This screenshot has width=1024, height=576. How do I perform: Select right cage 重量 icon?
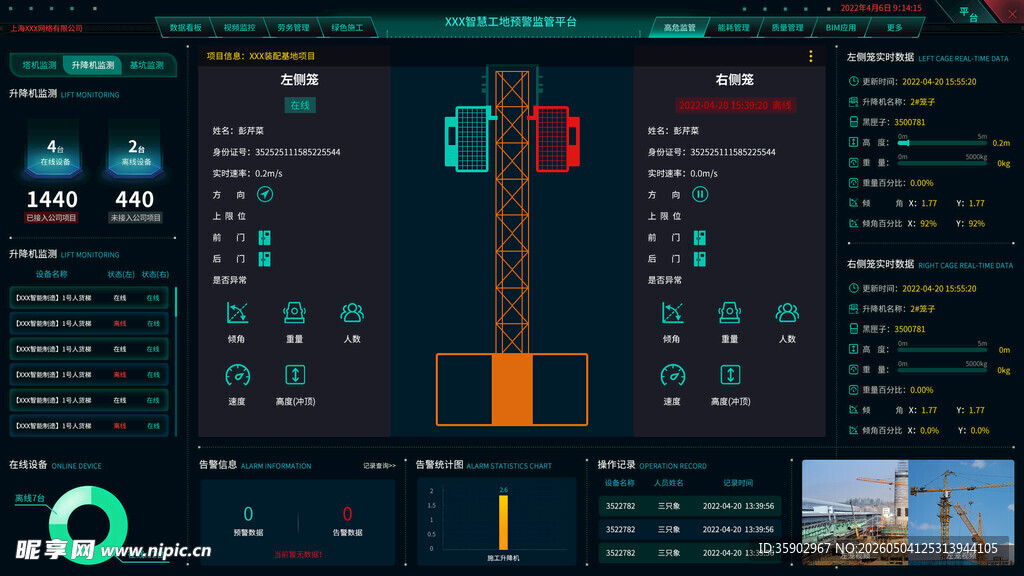(x=729, y=313)
